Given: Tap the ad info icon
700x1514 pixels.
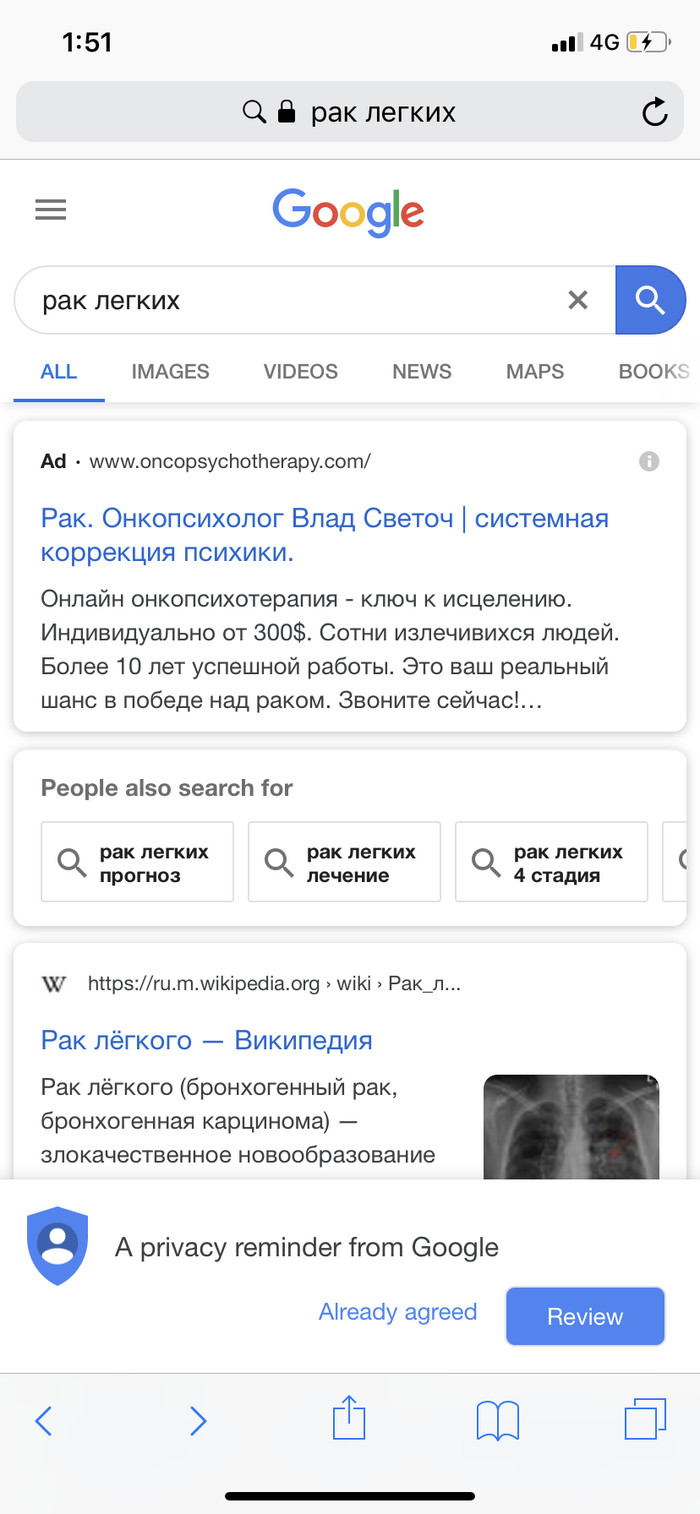Looking at the screenshot, I should [649, 461].
